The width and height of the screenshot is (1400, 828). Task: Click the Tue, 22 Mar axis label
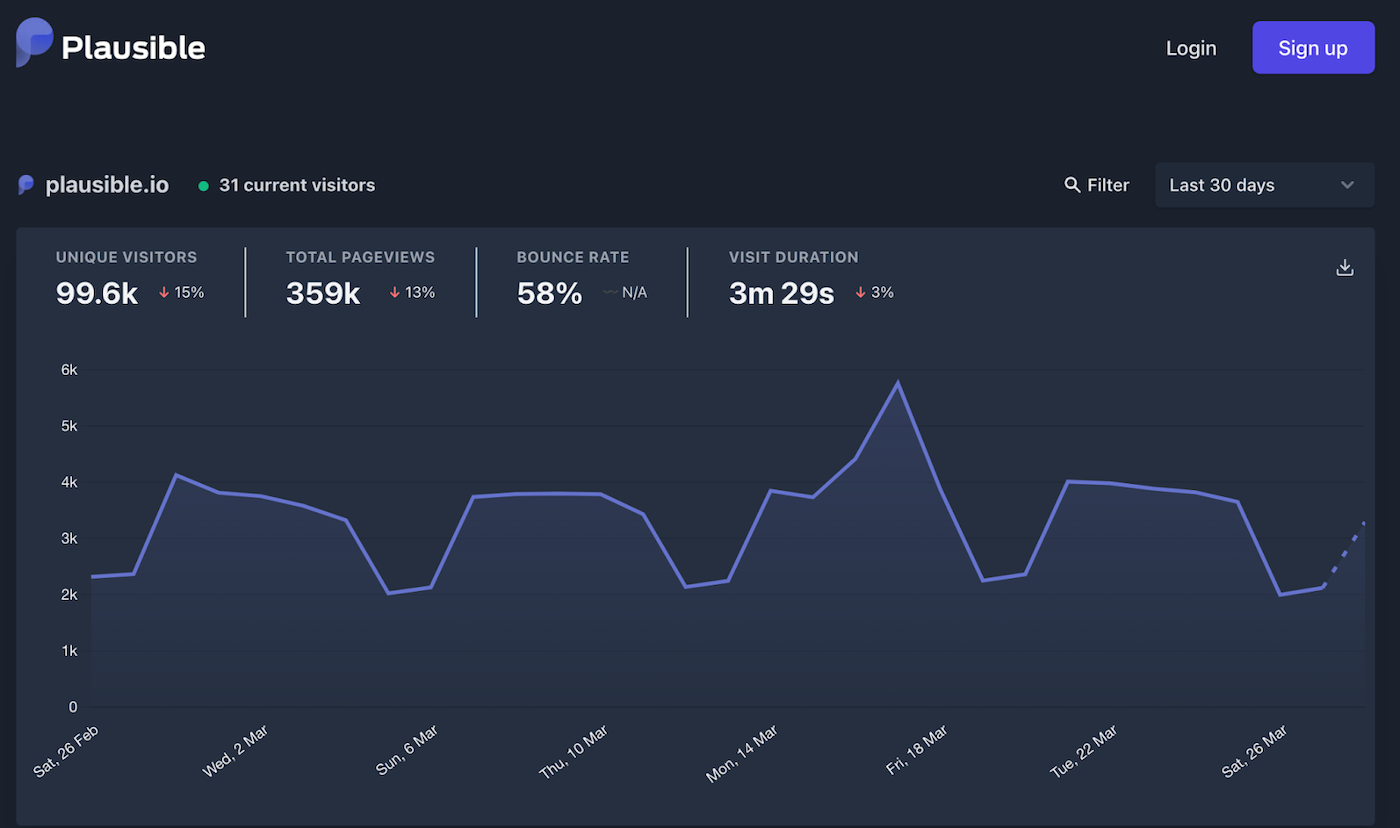(x=1083, y=752)
